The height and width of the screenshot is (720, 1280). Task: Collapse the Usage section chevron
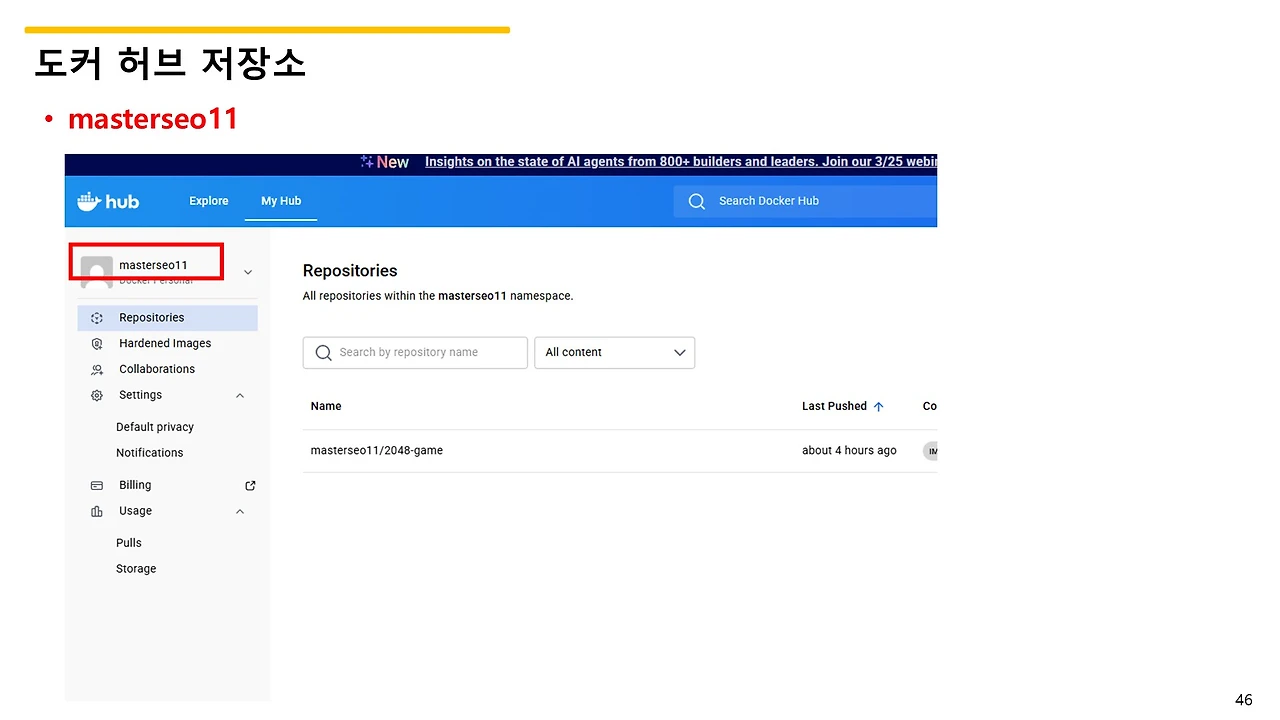(240, 512)
